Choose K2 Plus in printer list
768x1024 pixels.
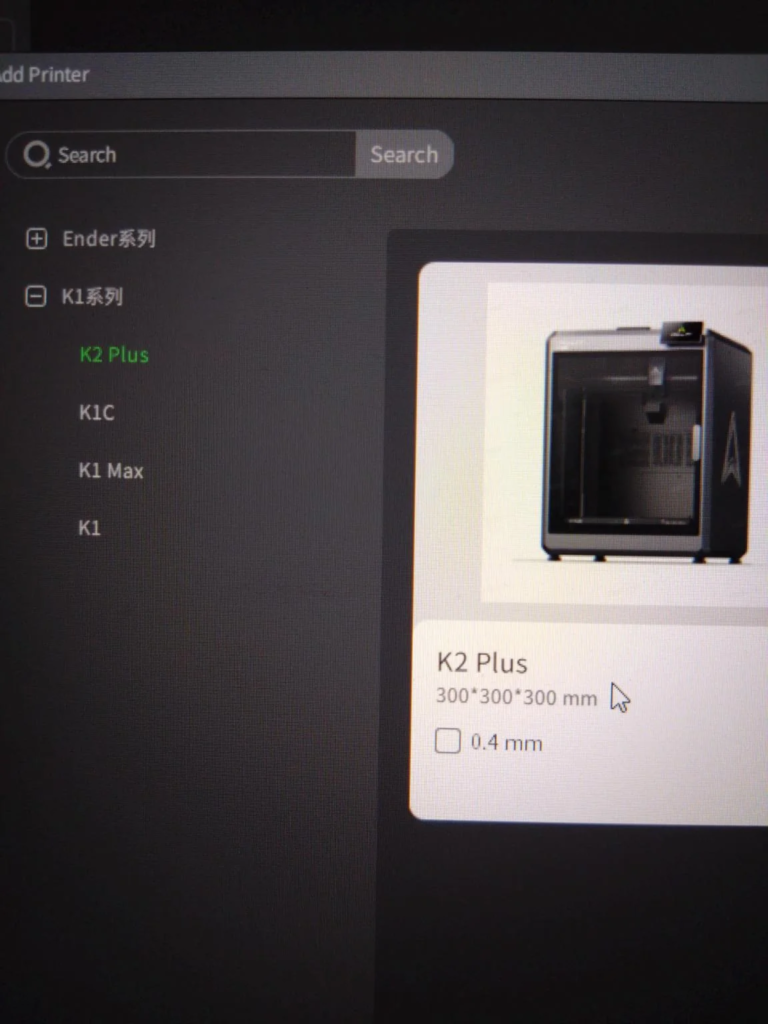[x=114, y=355]
